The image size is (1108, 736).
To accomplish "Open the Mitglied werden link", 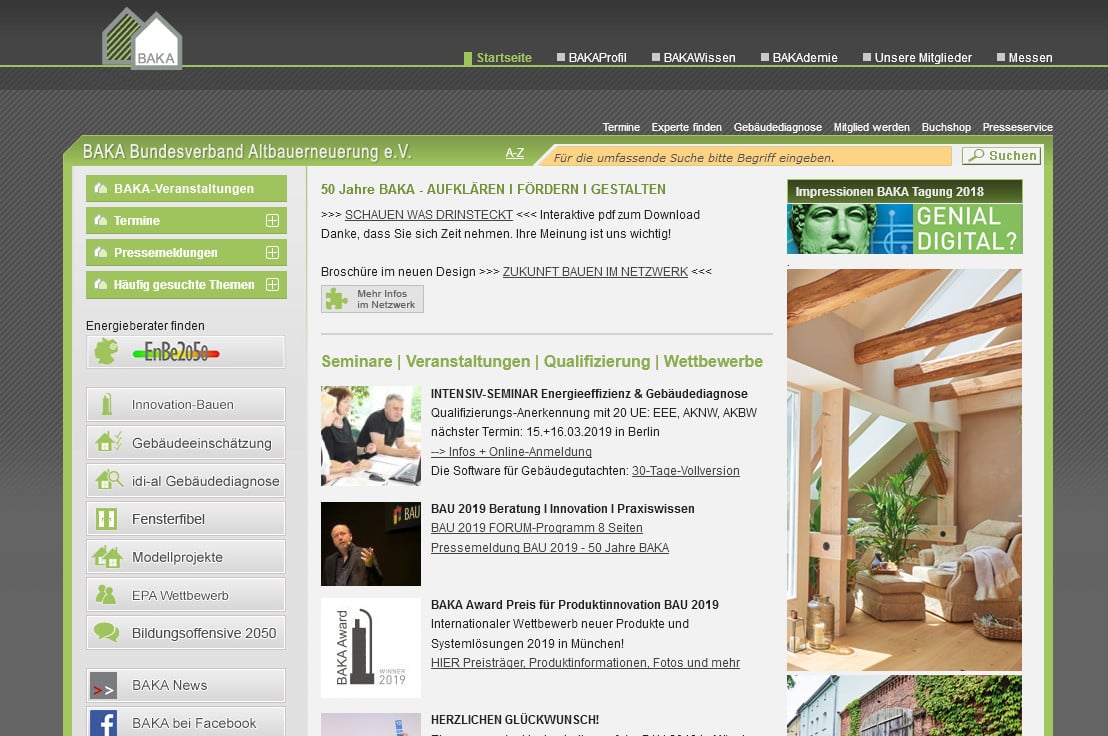I will tap(871, 127).
